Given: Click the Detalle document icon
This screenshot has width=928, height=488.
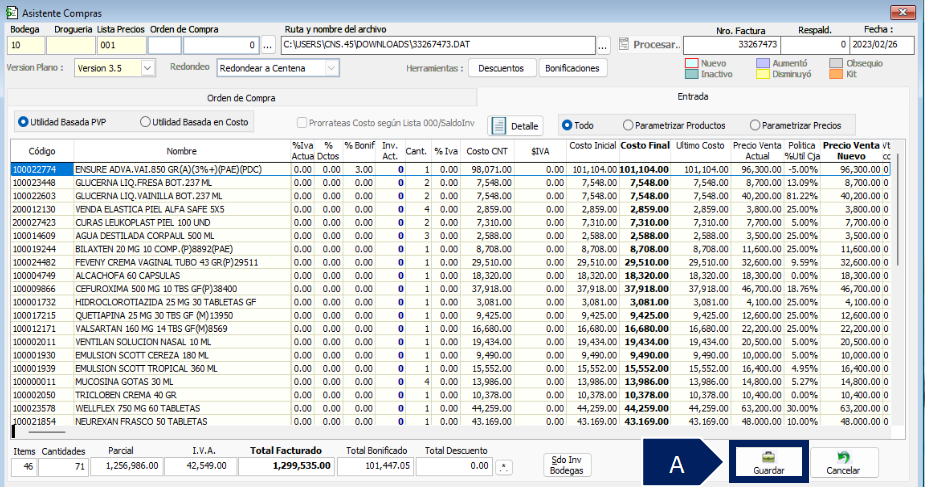Looking at the screenshot, I should pyautogui.click(x=499, y=125).
